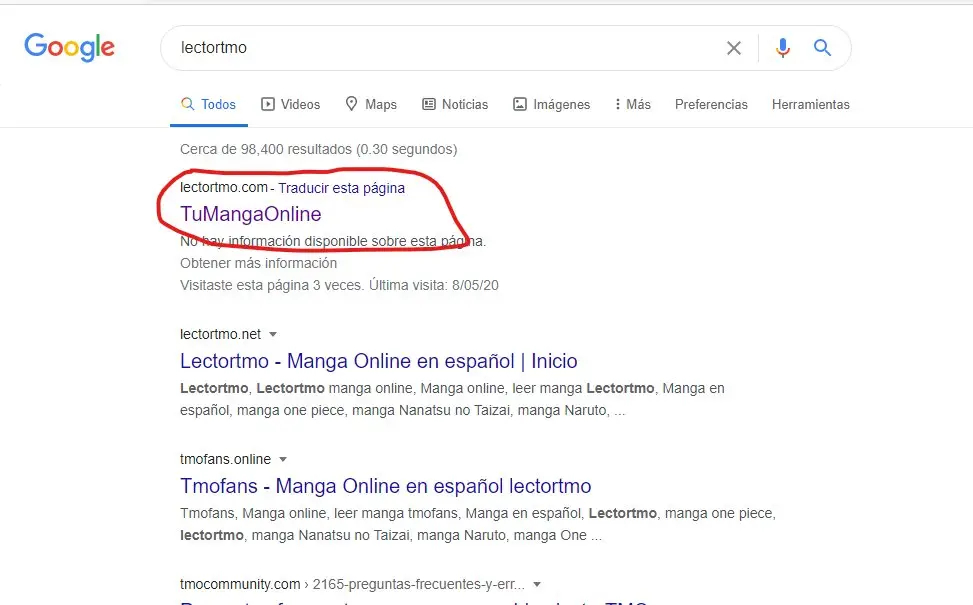The height and width of the screenshot is (605, 973).
Task: Click Obtener más información link
Action: tap(258, 263)
